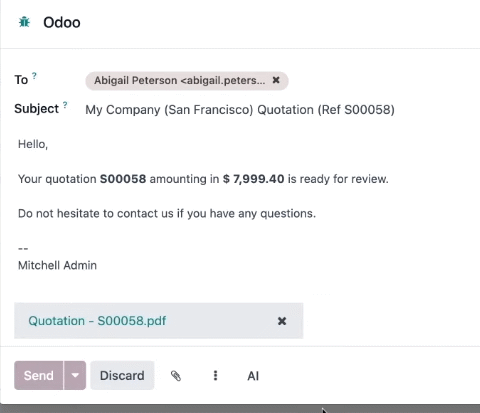Send the quotation email

(39, 375)
